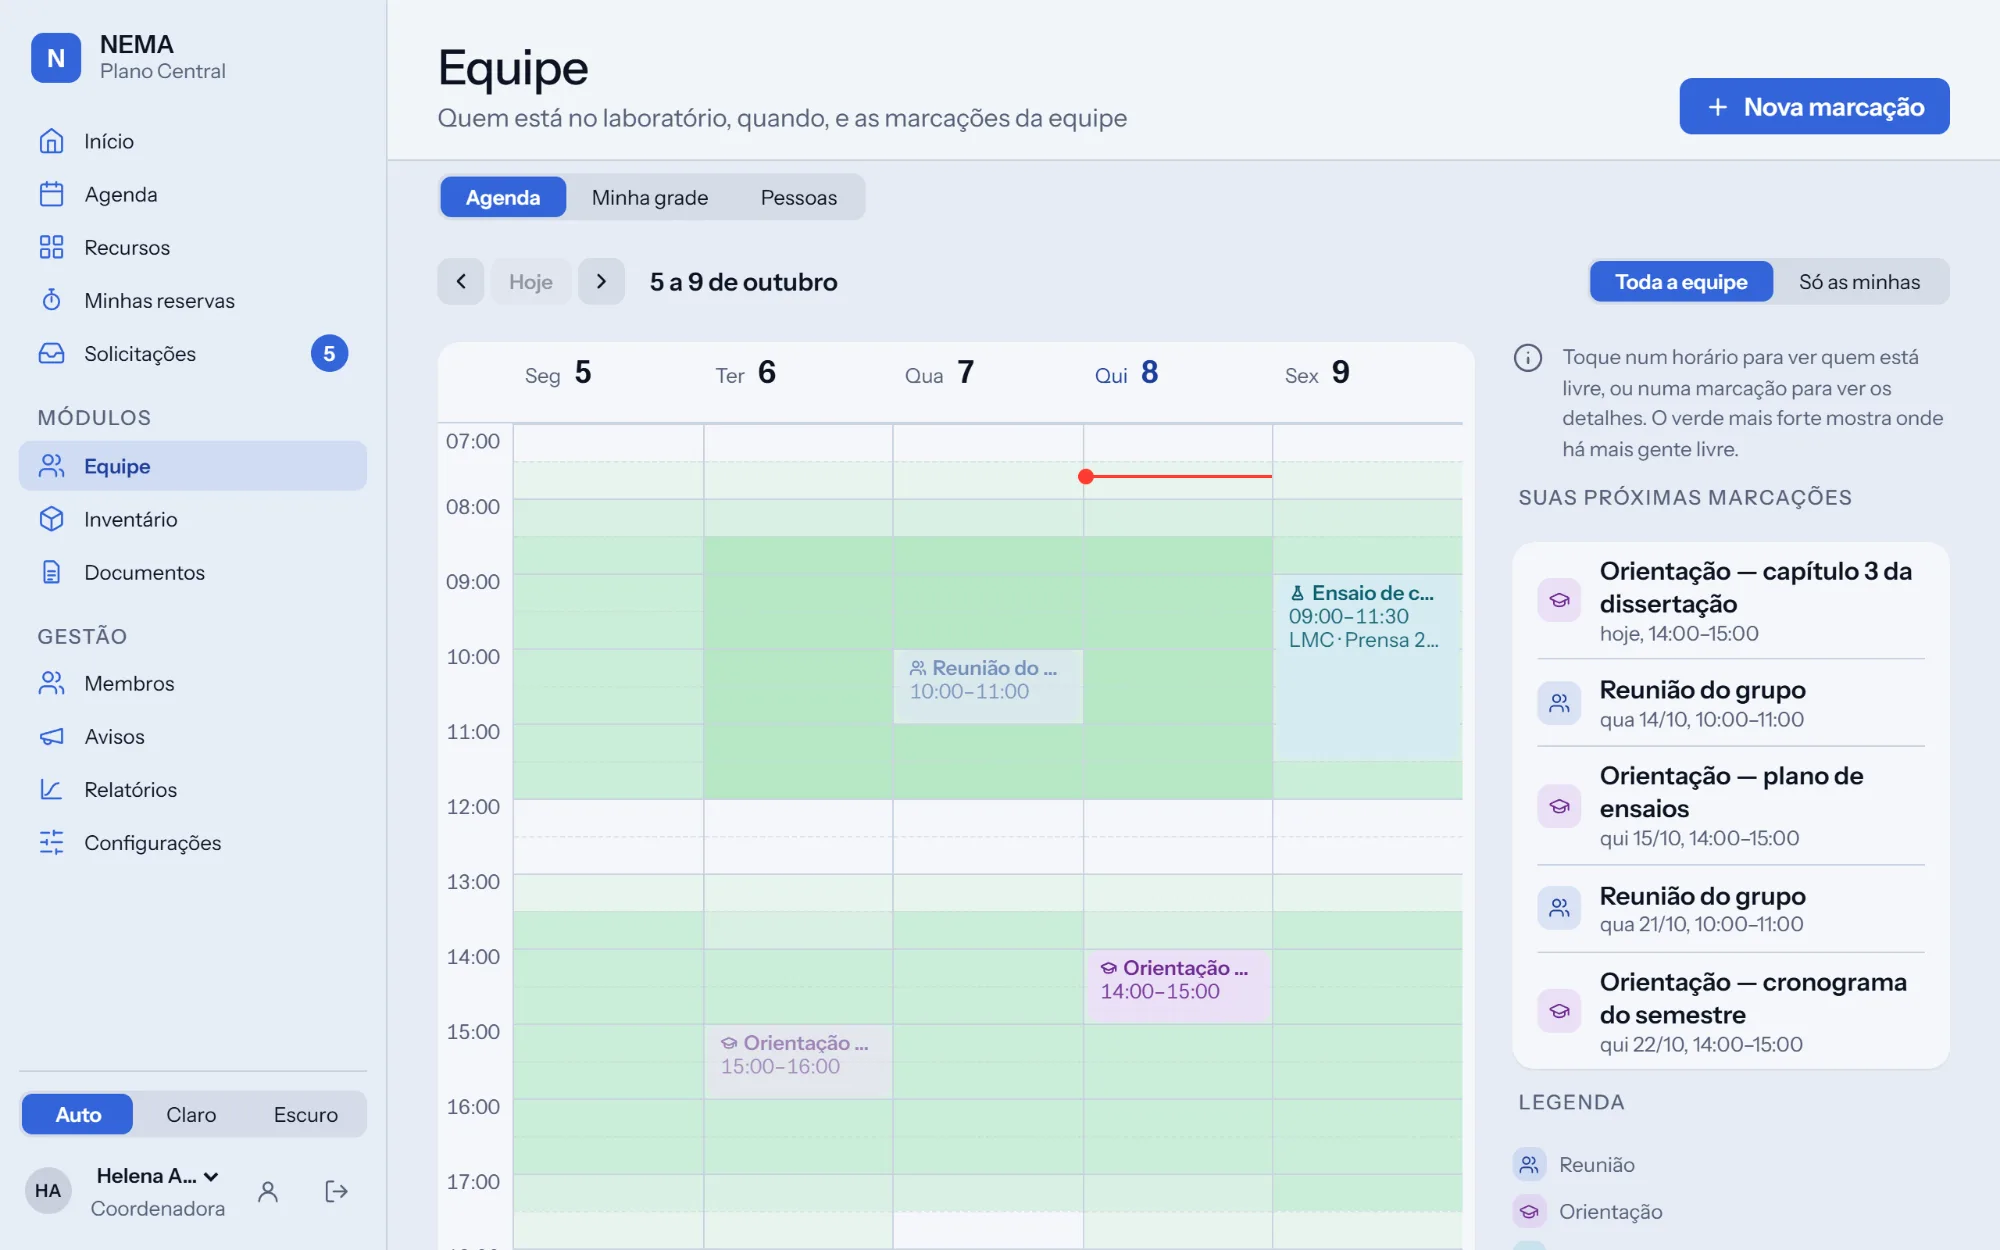This screenshot has width=2000, height=1250.
Task: Open Reunião do grupo qua 14/10
Action: (x=1731, y=703)
